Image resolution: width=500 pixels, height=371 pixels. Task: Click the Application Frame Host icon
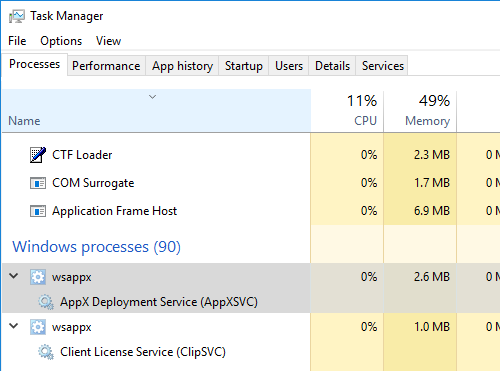(38, 211)
